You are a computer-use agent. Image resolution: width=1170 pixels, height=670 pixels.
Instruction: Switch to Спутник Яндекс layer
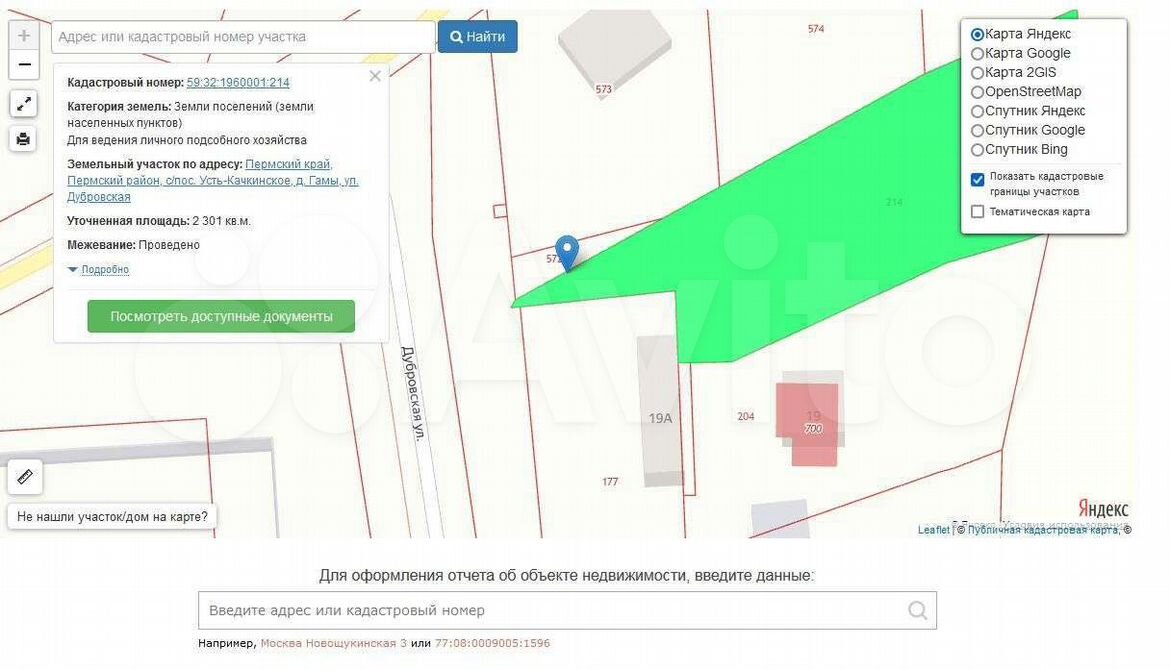point(978,111)
